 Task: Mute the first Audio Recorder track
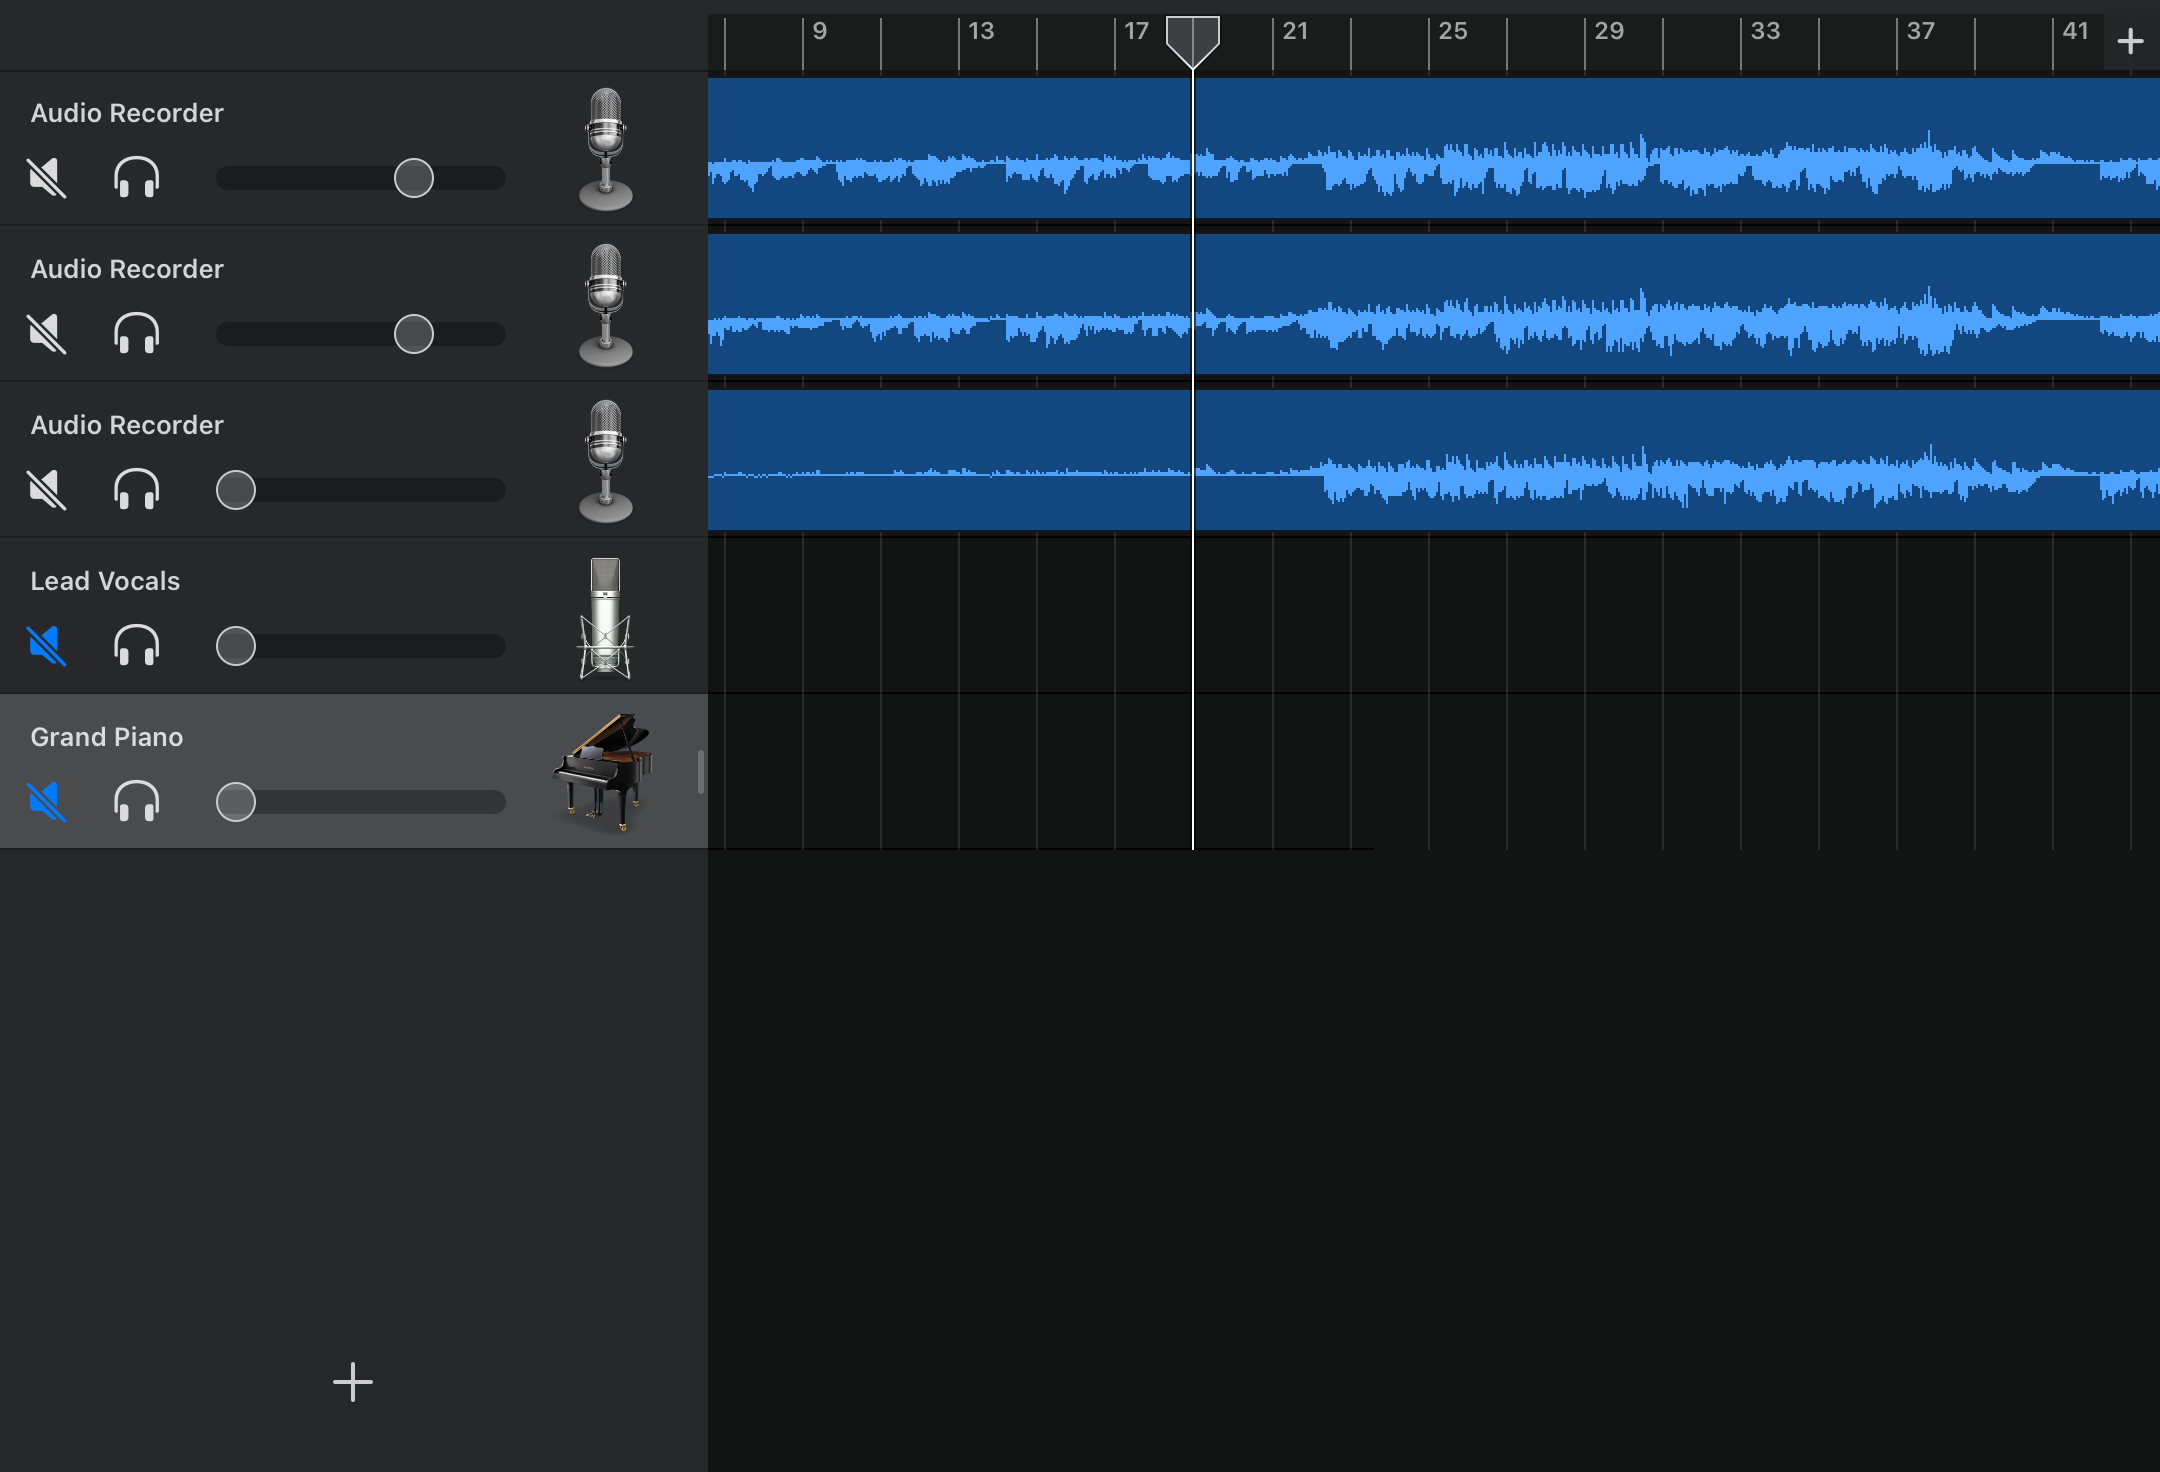point(47,178)
